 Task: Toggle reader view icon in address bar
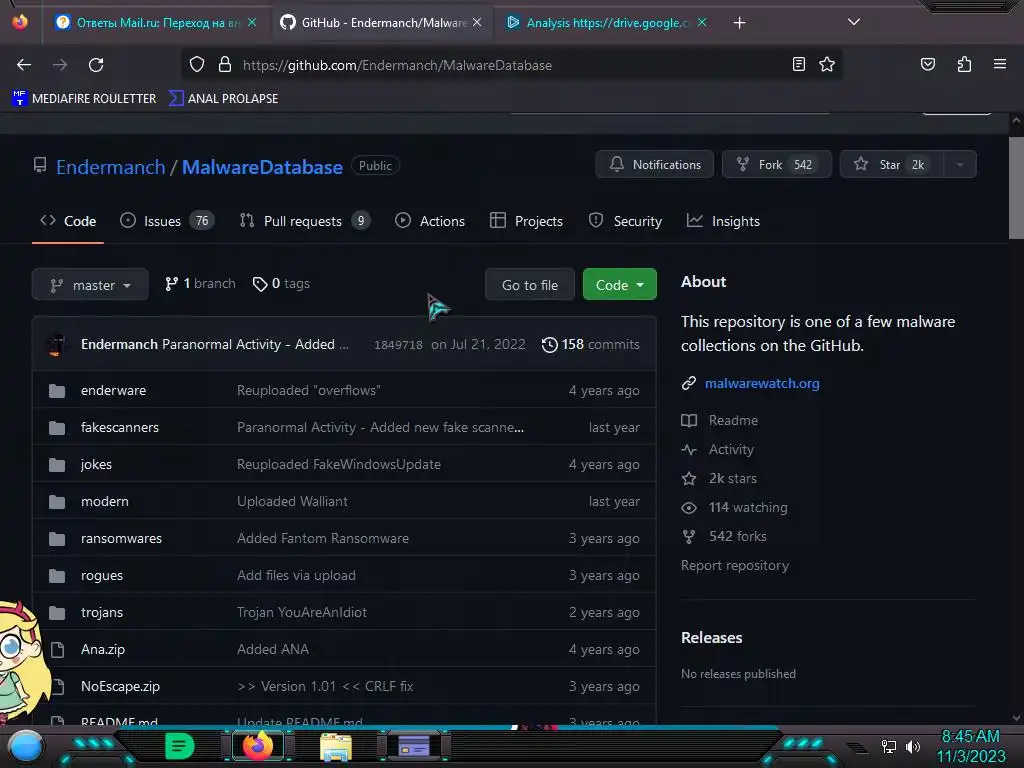(x=798, y=64)
